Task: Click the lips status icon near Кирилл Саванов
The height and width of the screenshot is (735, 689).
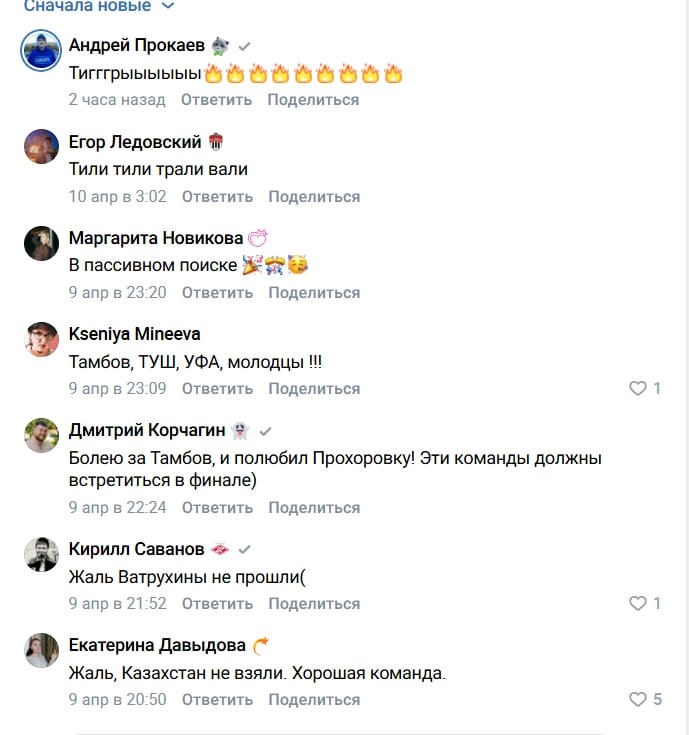Action: (220, 549)
